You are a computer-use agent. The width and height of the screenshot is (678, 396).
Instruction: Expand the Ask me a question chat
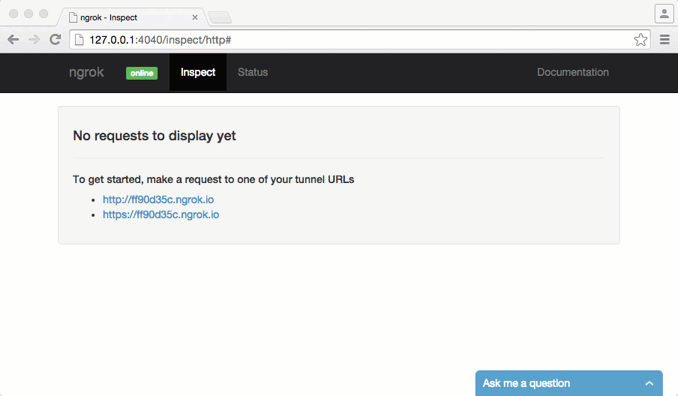(x=569, y=383)
